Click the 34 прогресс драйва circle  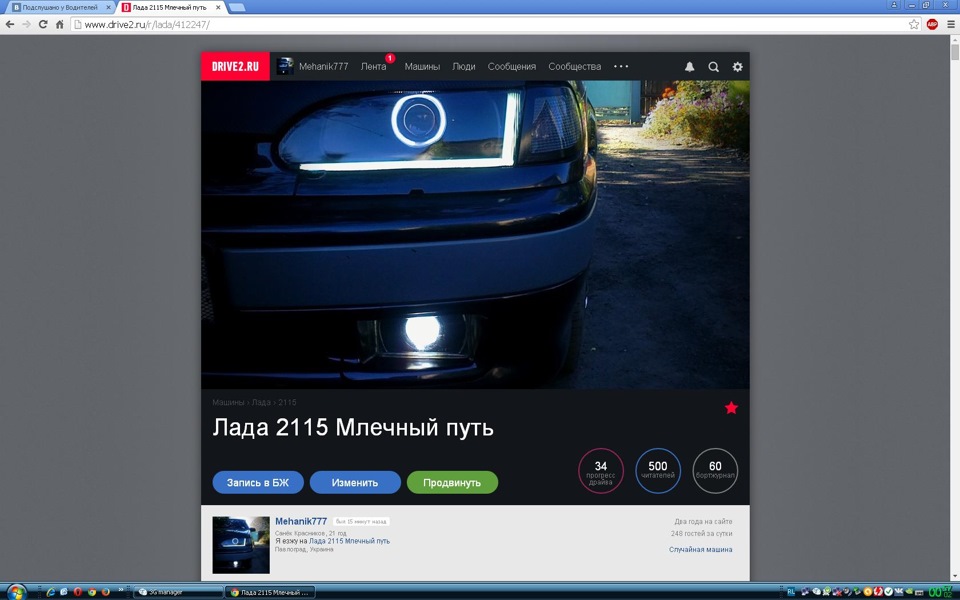click(601, 471)
